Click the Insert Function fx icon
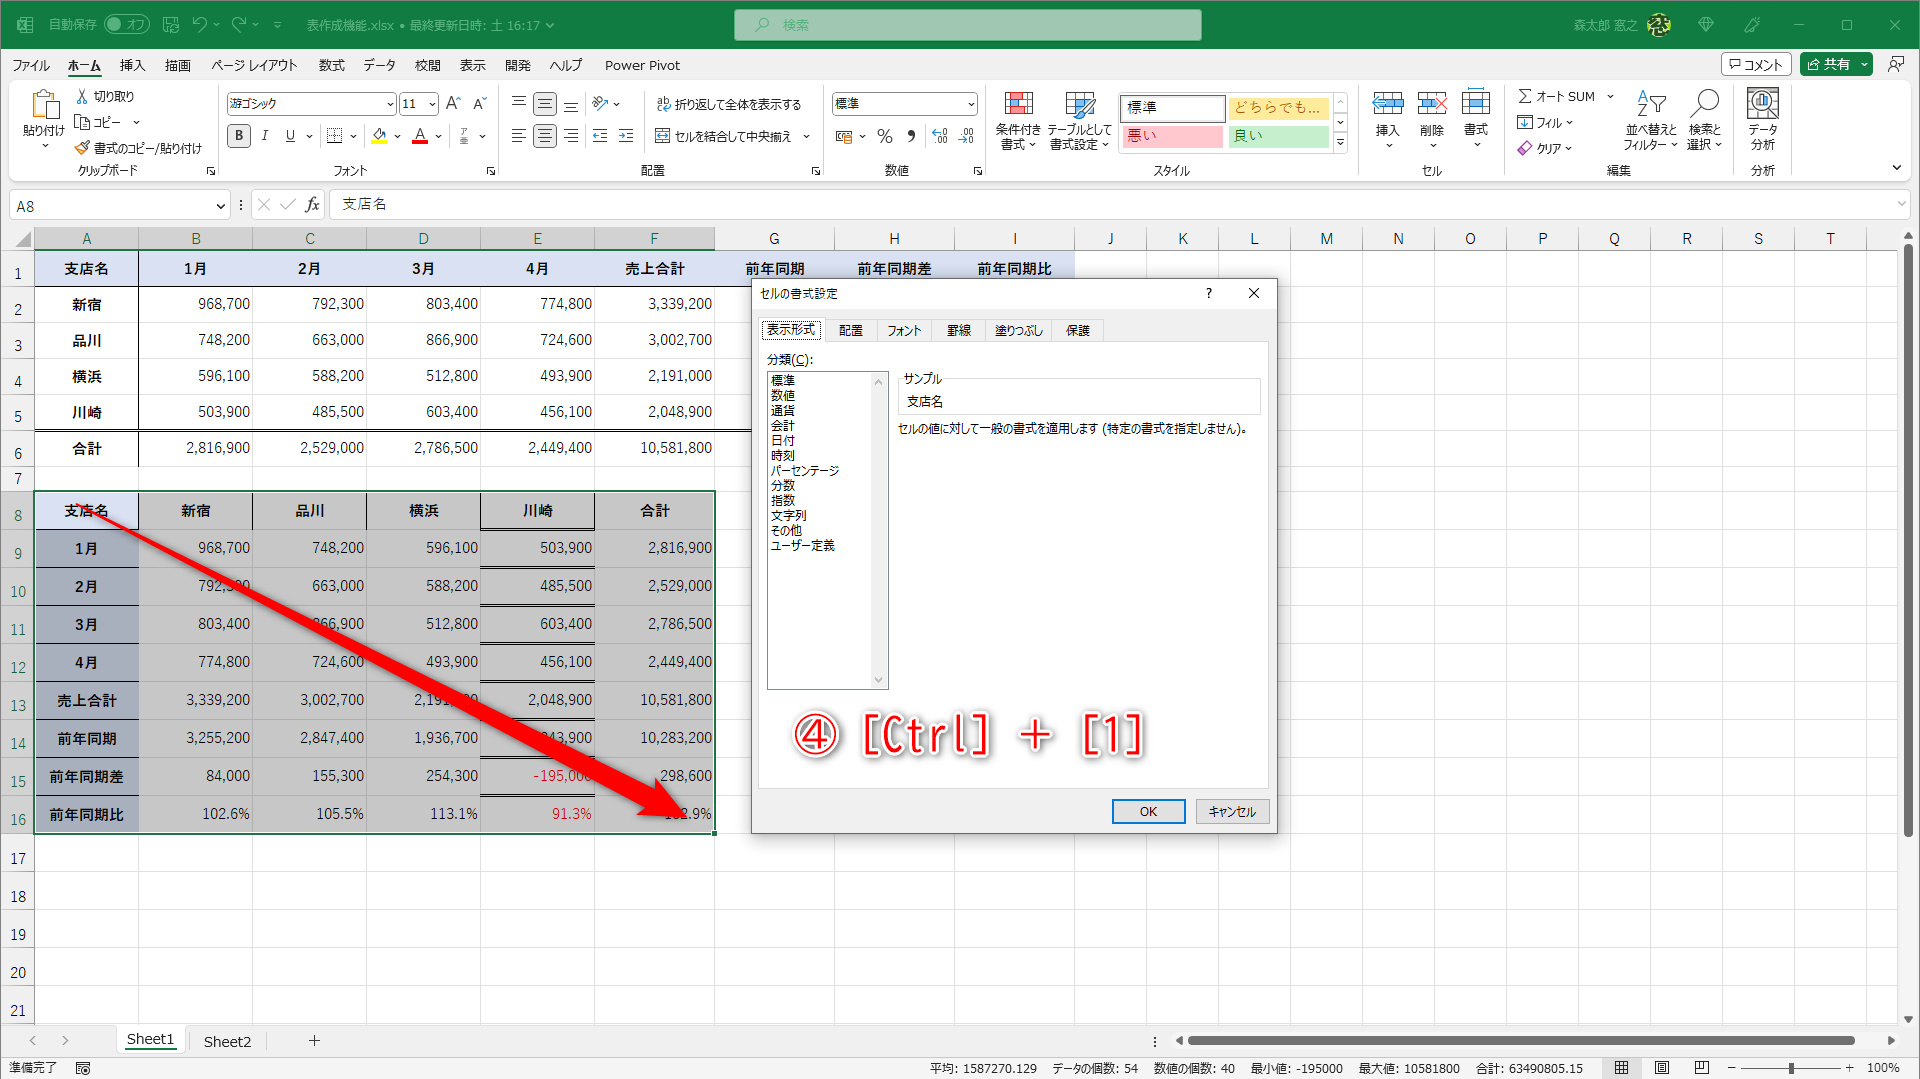 coord(313,205)
